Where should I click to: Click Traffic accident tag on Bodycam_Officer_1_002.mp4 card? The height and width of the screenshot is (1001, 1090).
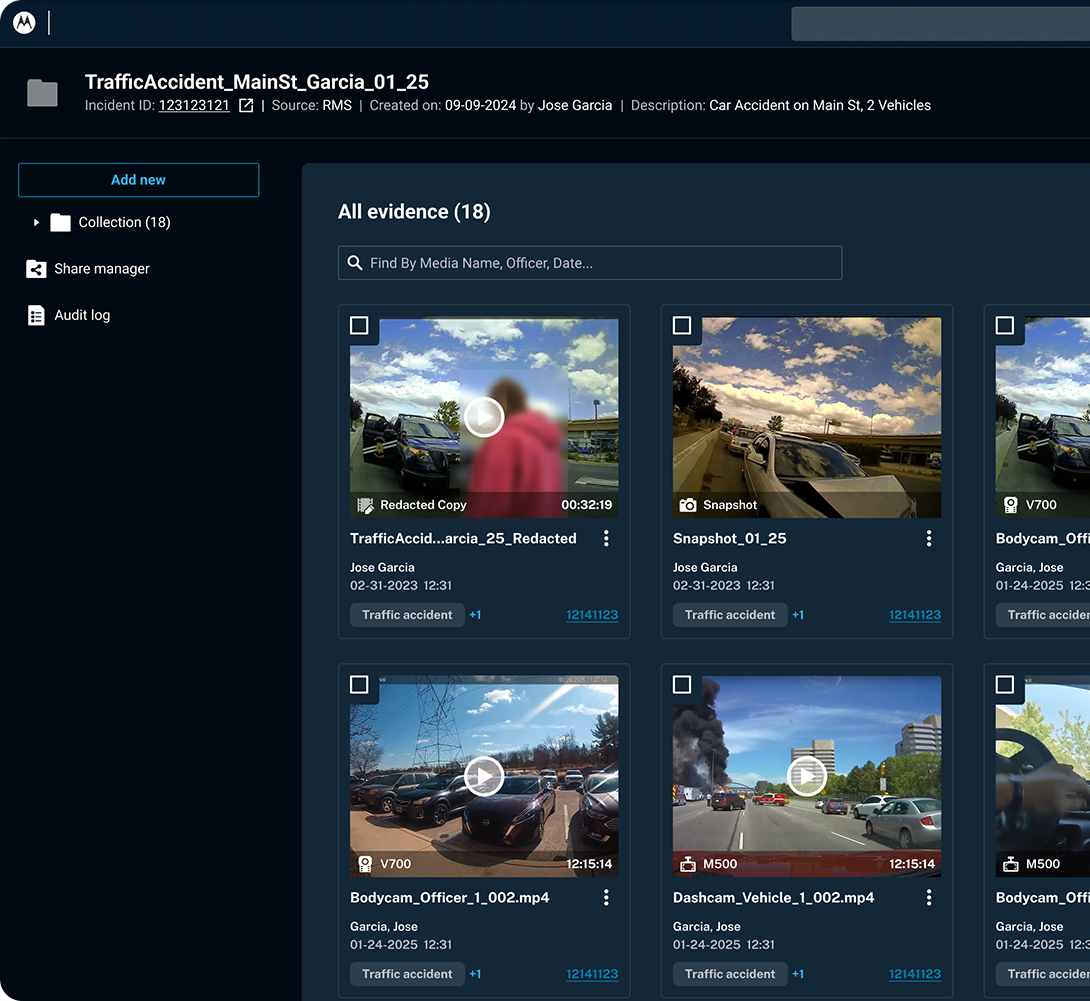click(x=407, y=975)
